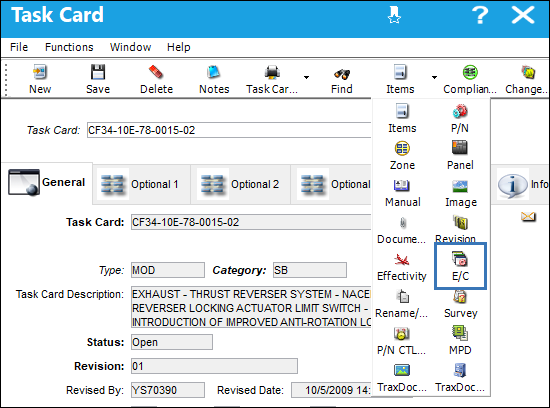Open the MPD option
This screenshot has width=550, height=408.
(460, 341)
